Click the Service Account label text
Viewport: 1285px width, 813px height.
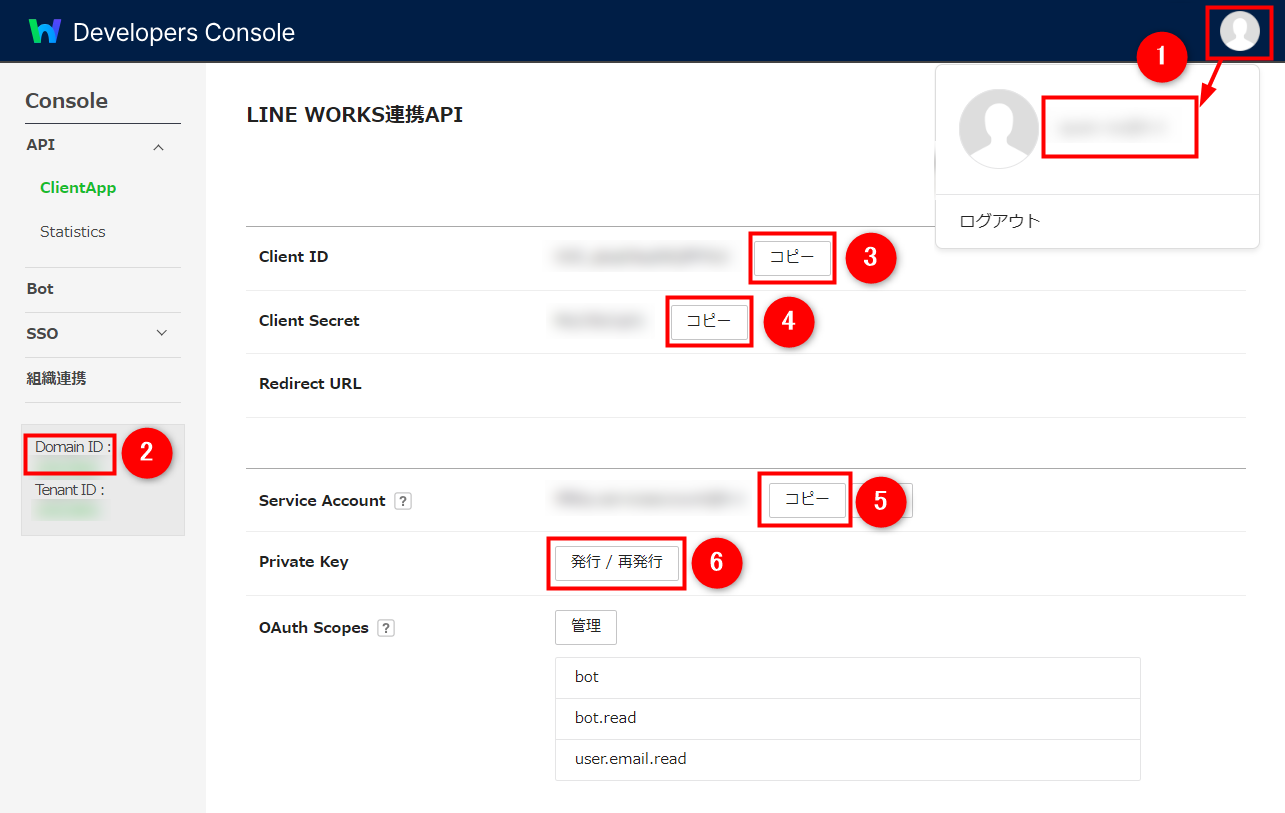click(322, 501)
